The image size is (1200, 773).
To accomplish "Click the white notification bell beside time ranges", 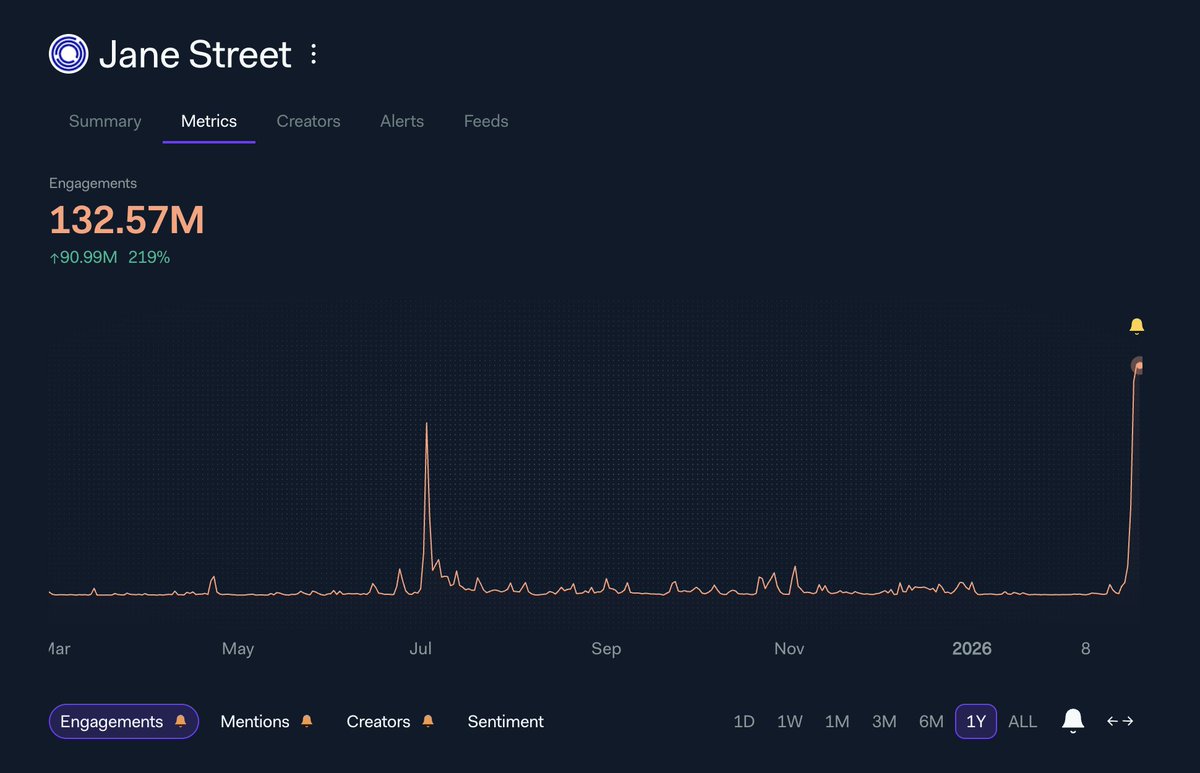I will (x=1072, y=721).
